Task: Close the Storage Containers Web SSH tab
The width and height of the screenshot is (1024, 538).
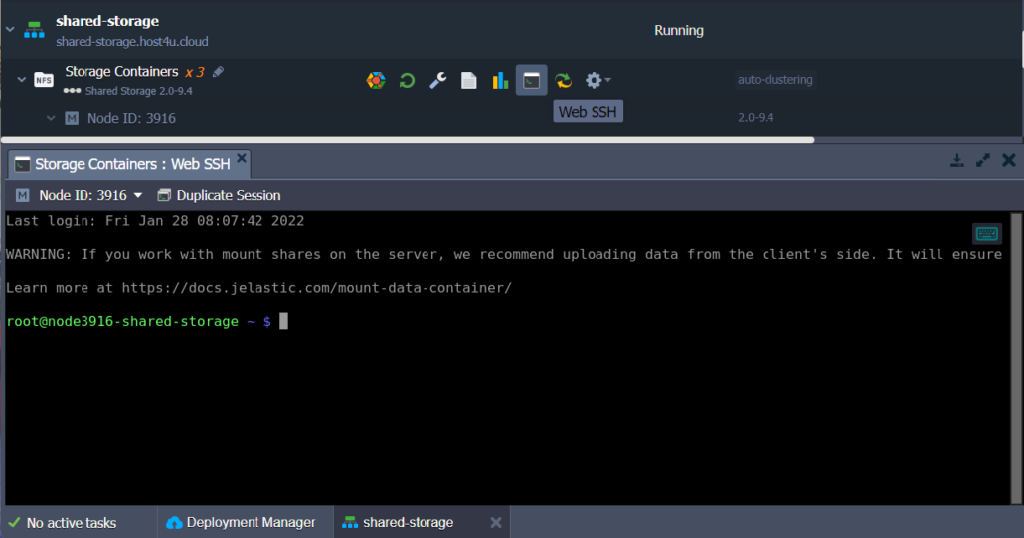Action: (242, 158)
